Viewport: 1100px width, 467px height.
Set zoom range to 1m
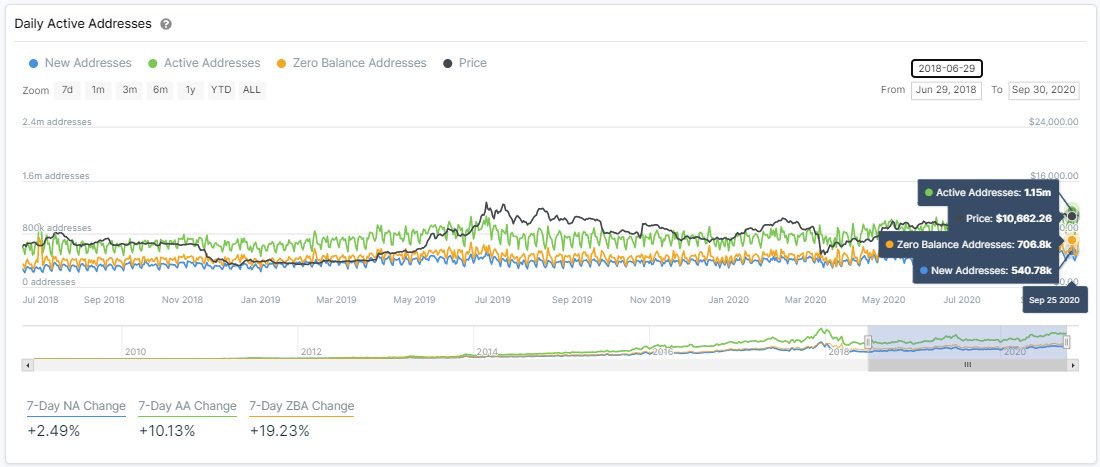98,90
